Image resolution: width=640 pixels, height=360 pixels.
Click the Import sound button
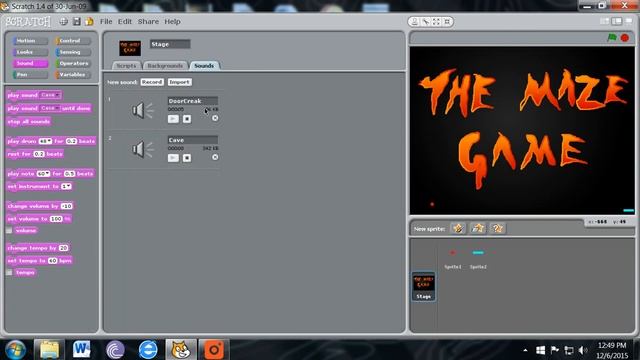point(180,82)
